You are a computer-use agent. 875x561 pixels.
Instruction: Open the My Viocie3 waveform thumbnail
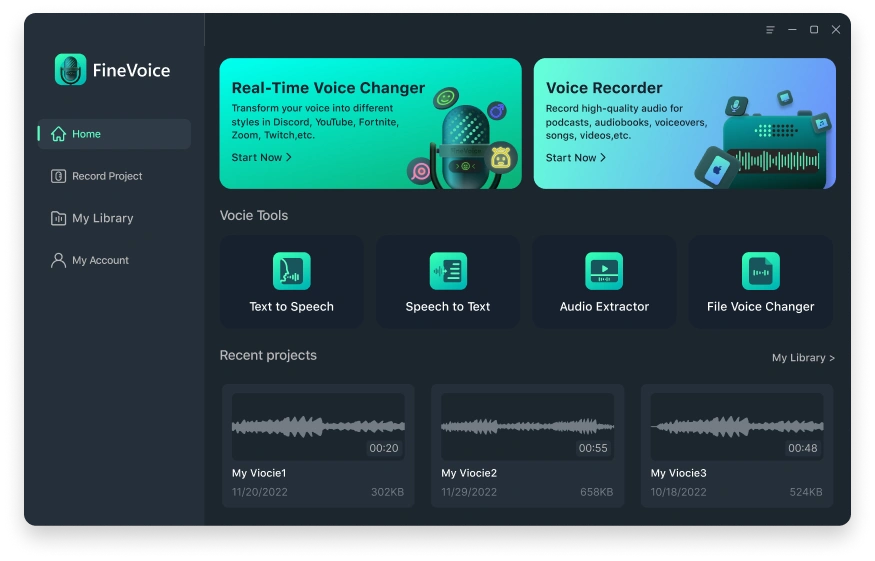tap(737, 426)
